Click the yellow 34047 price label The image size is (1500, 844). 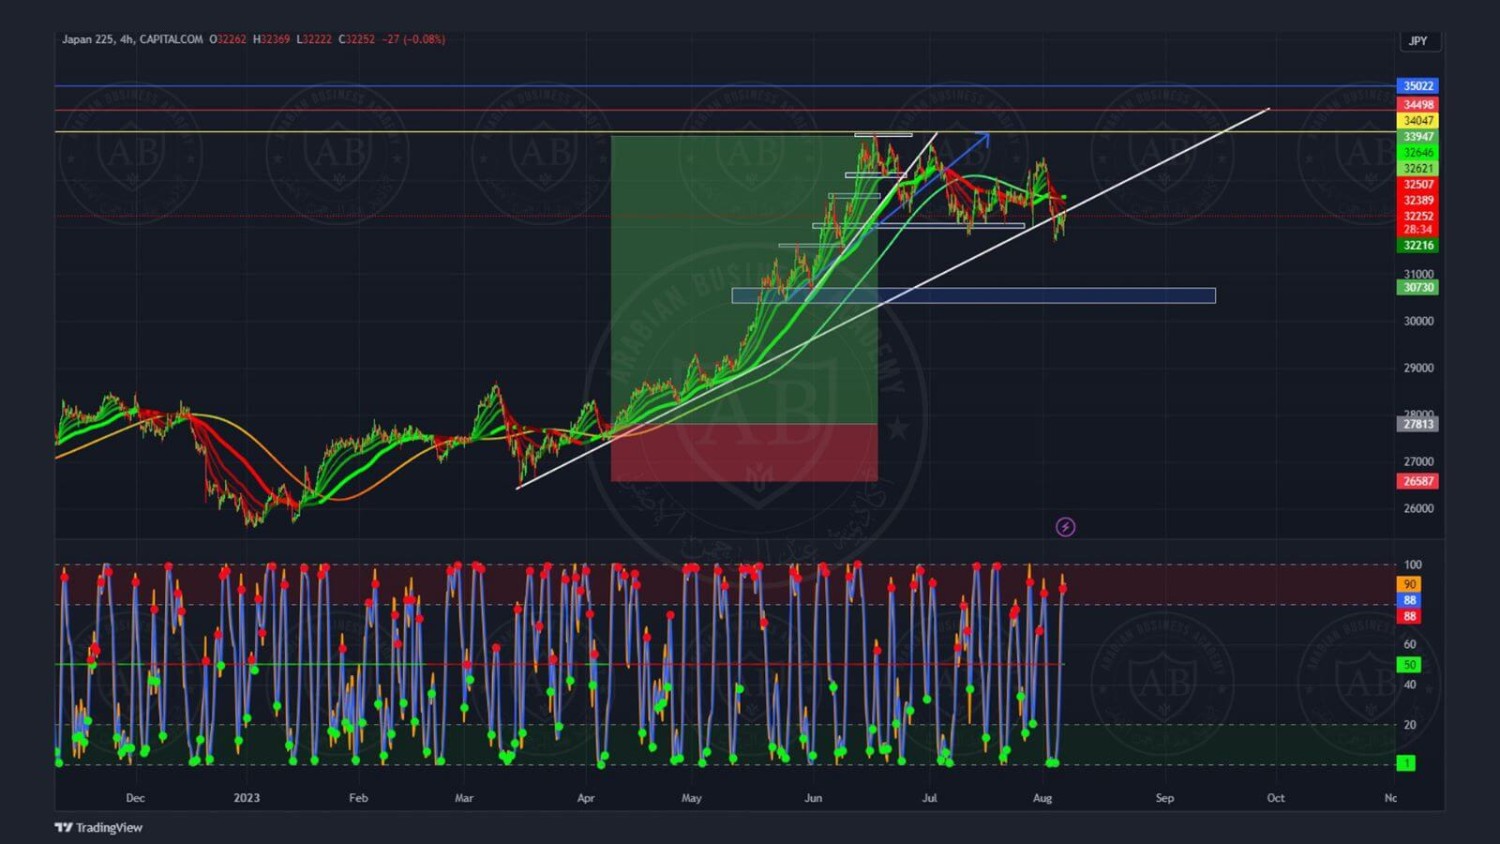coord(1417,120)
